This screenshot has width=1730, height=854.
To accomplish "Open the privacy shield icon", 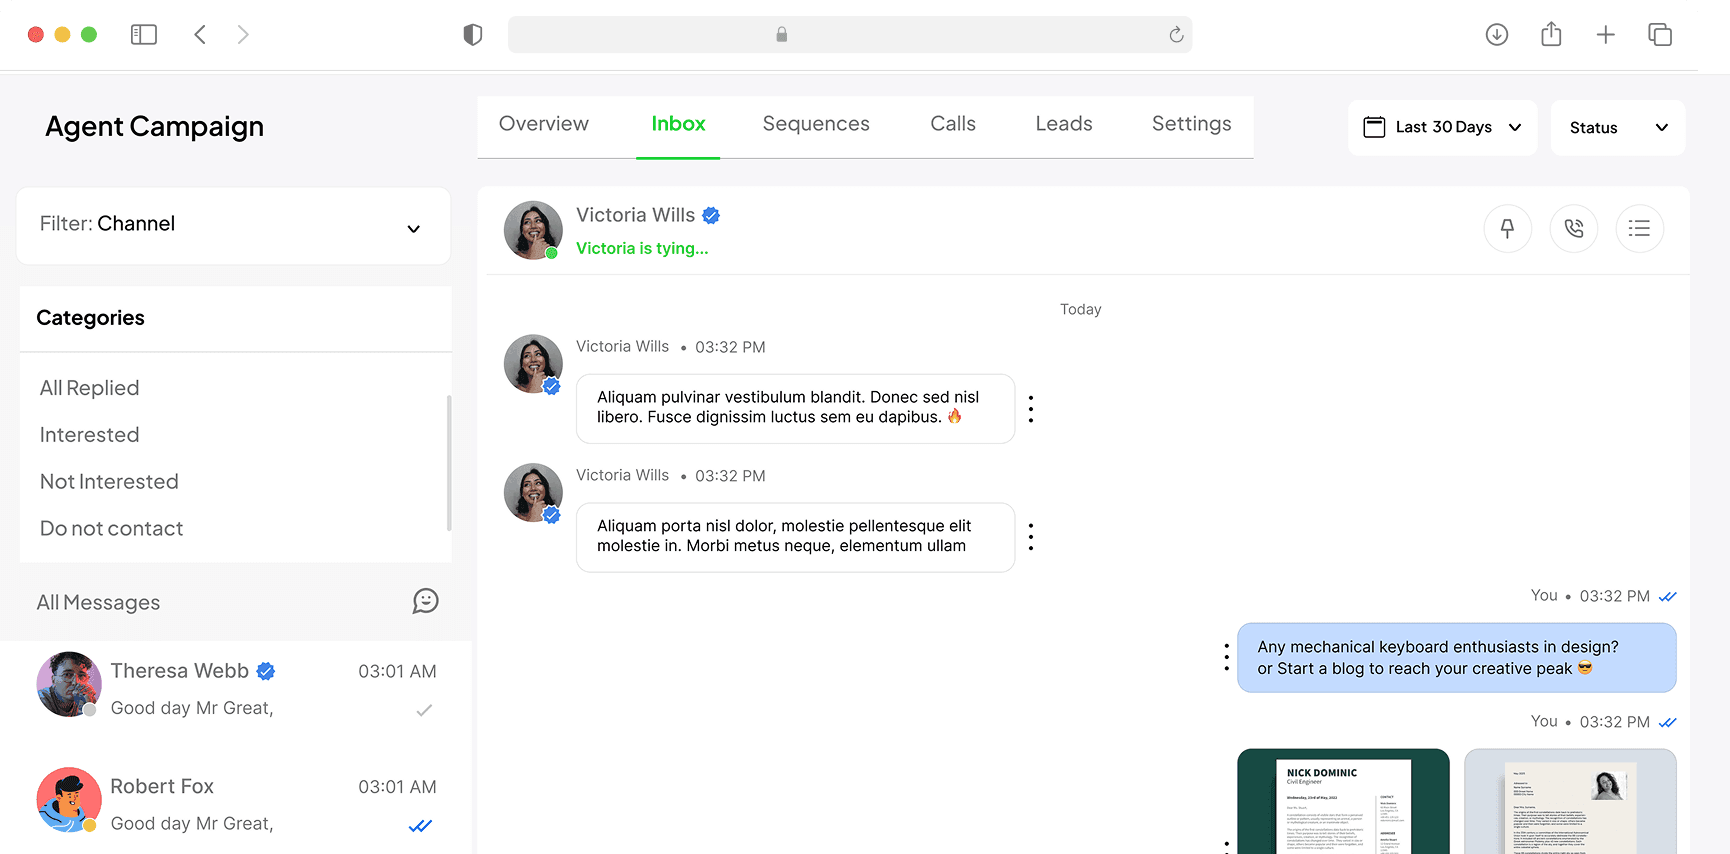I will (x=473, y=35).
